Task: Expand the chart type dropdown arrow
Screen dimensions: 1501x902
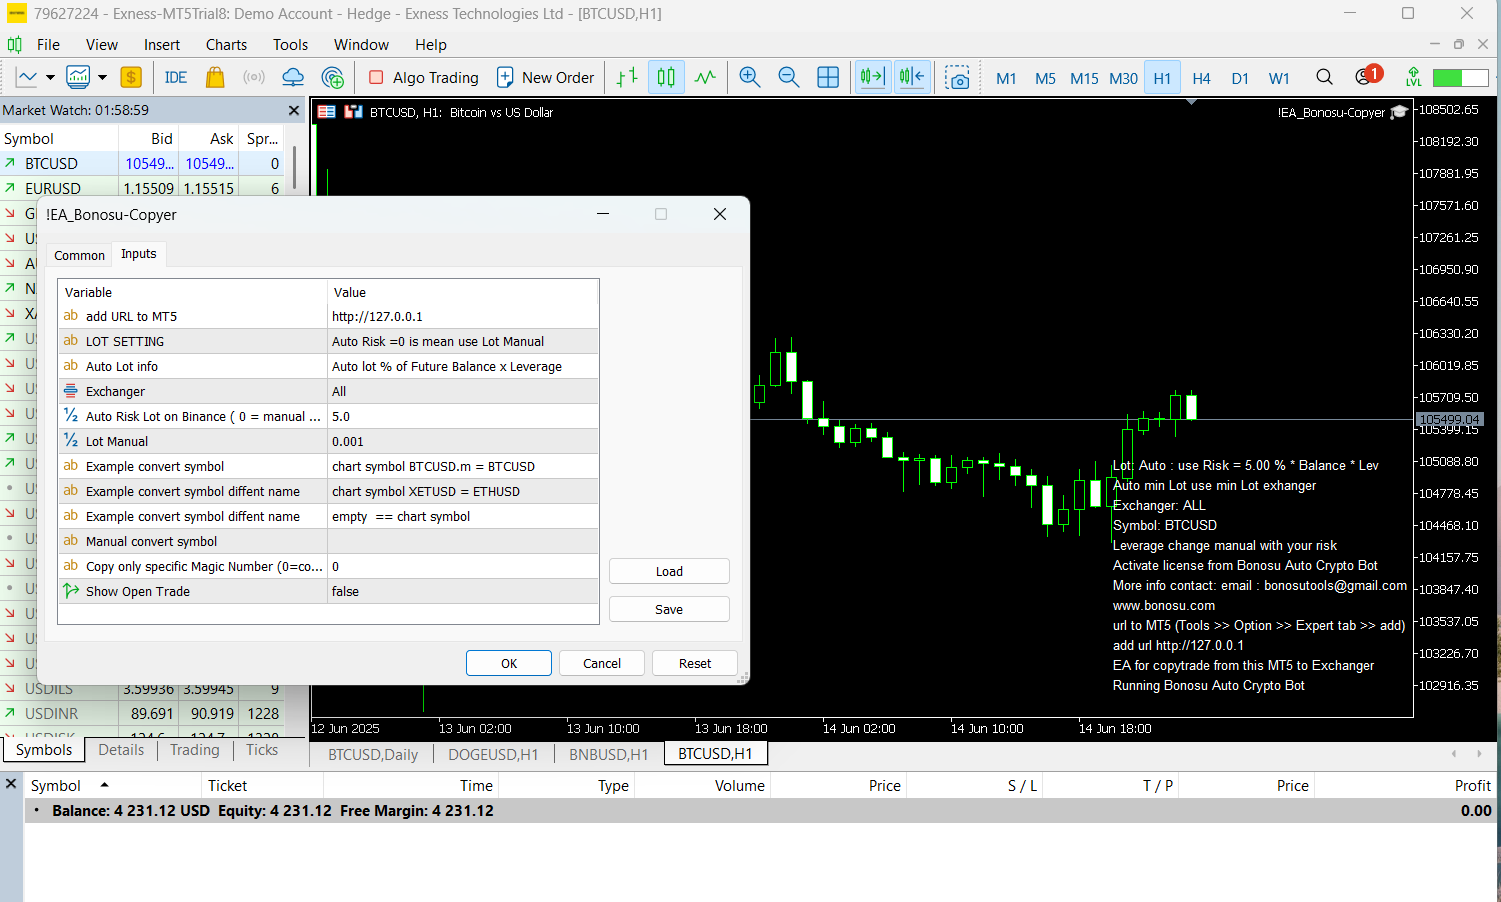Action: [x=50, y=77]
